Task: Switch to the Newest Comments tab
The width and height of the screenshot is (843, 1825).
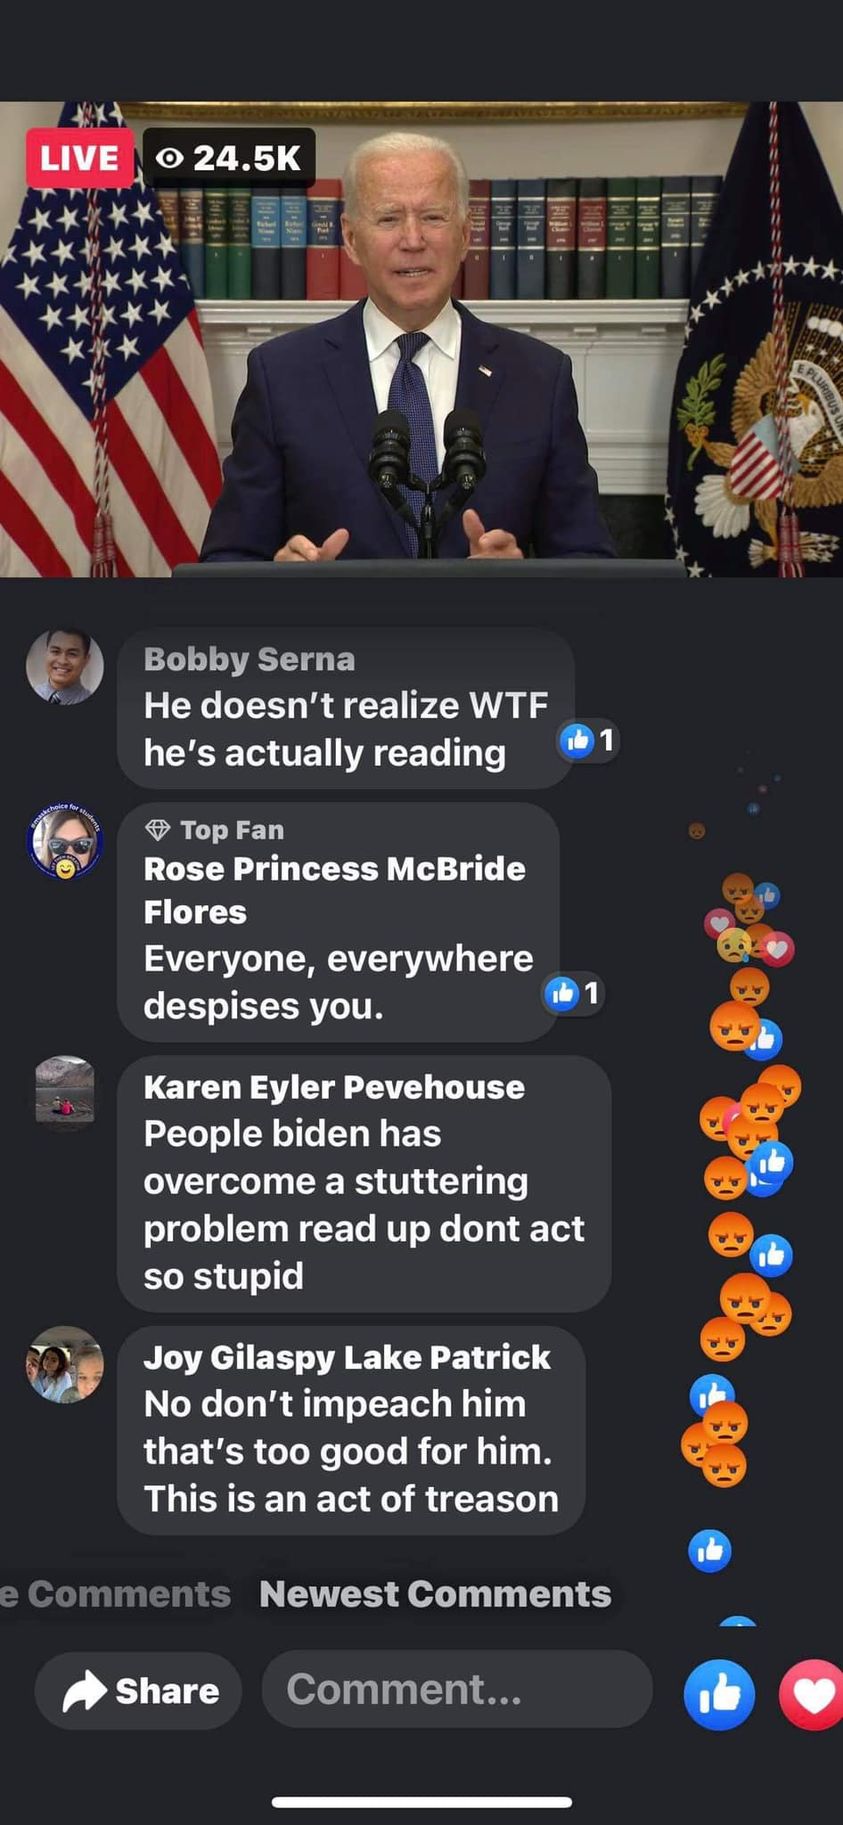Action: click(435, 1594)
